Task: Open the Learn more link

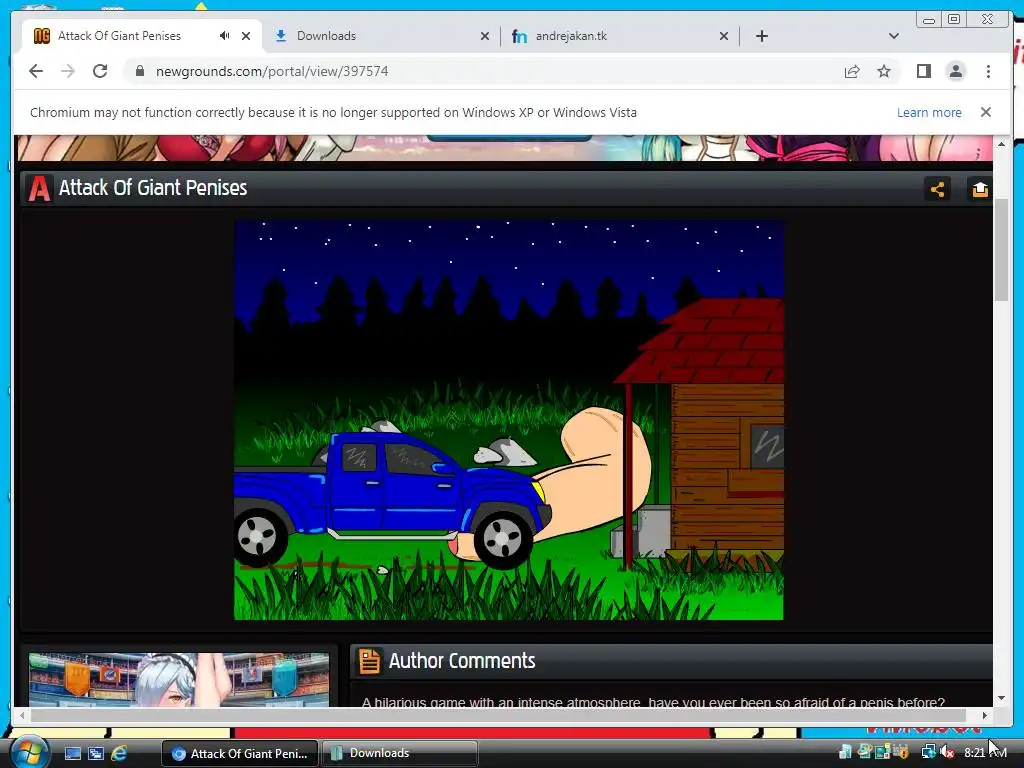Action: click(929, 112)
